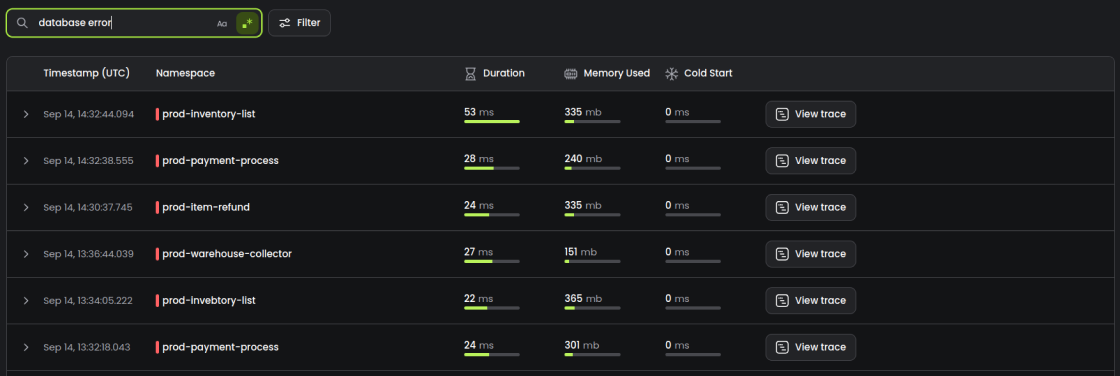
Task: View trace for prod-inventory-list
Action: click(x=811, y=114)
